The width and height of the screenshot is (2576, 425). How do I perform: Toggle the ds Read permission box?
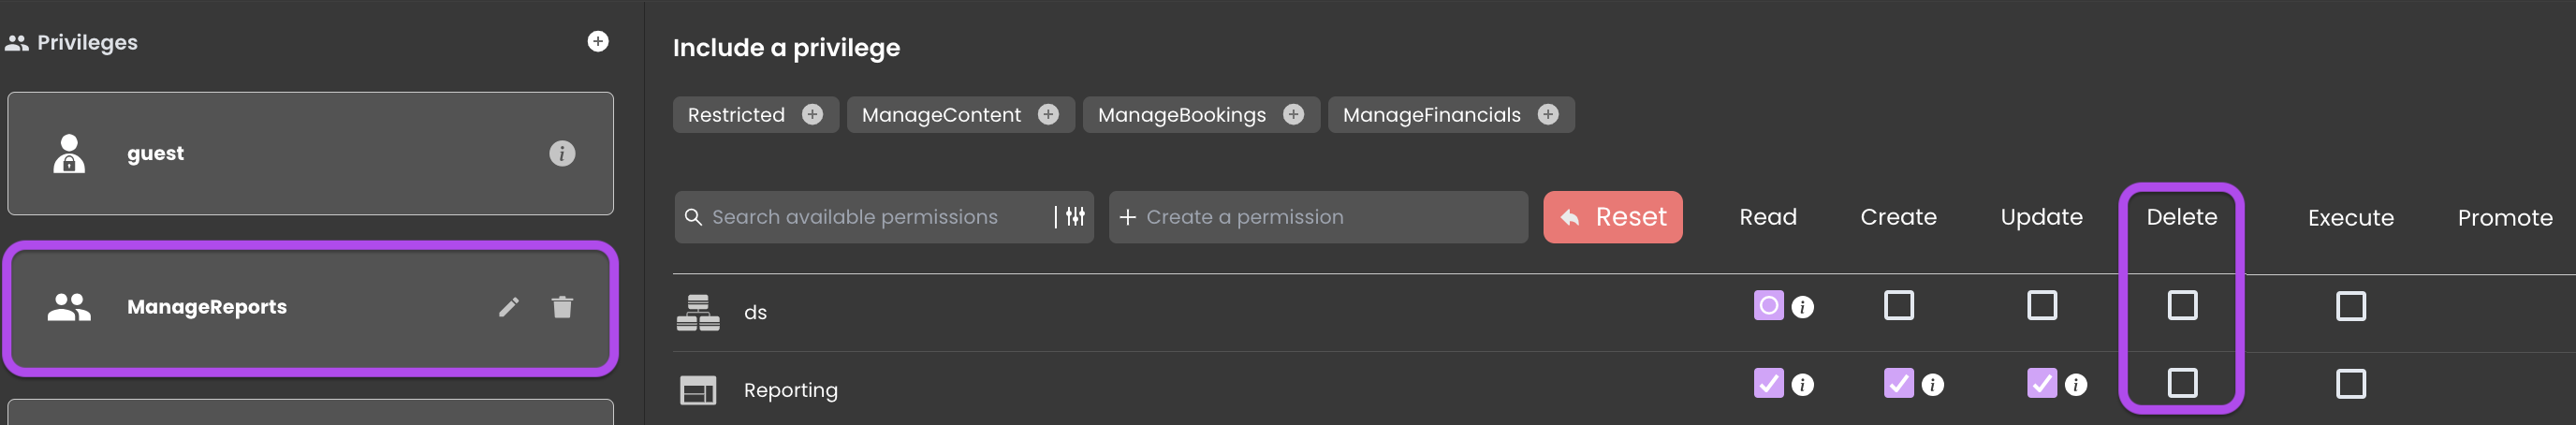tap(1768, 305)
